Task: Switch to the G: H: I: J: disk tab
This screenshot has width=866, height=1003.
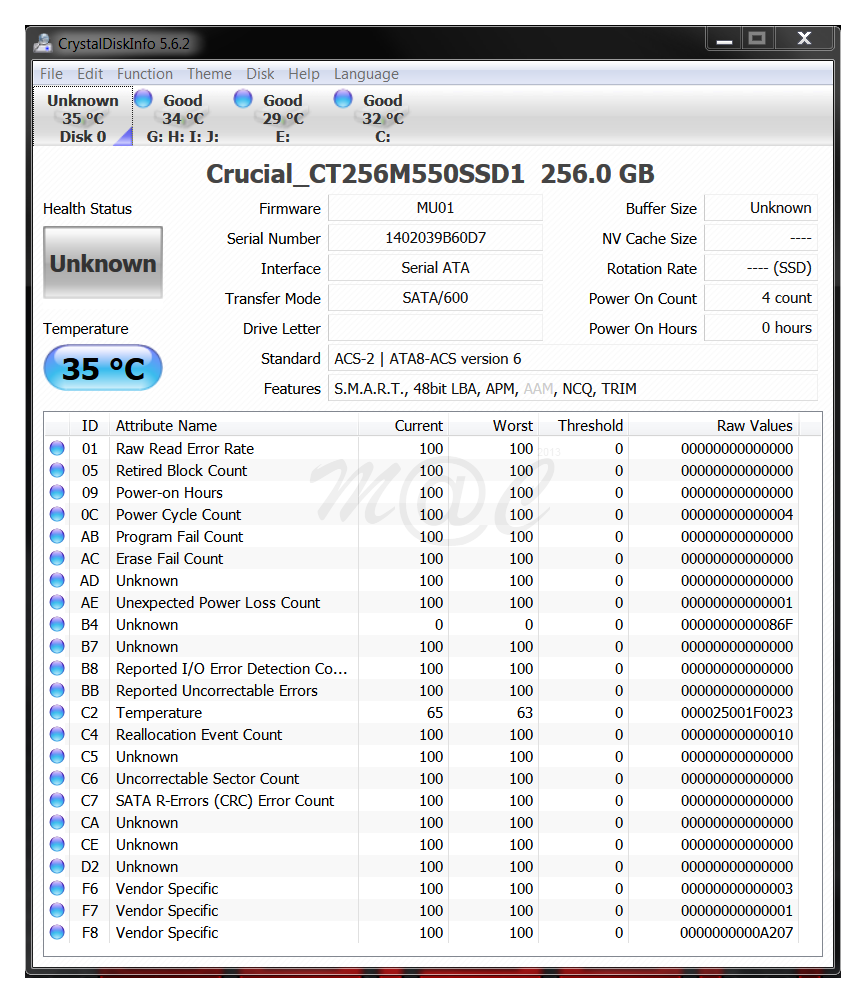Action: pyautogui.click(x=183, y=118)
